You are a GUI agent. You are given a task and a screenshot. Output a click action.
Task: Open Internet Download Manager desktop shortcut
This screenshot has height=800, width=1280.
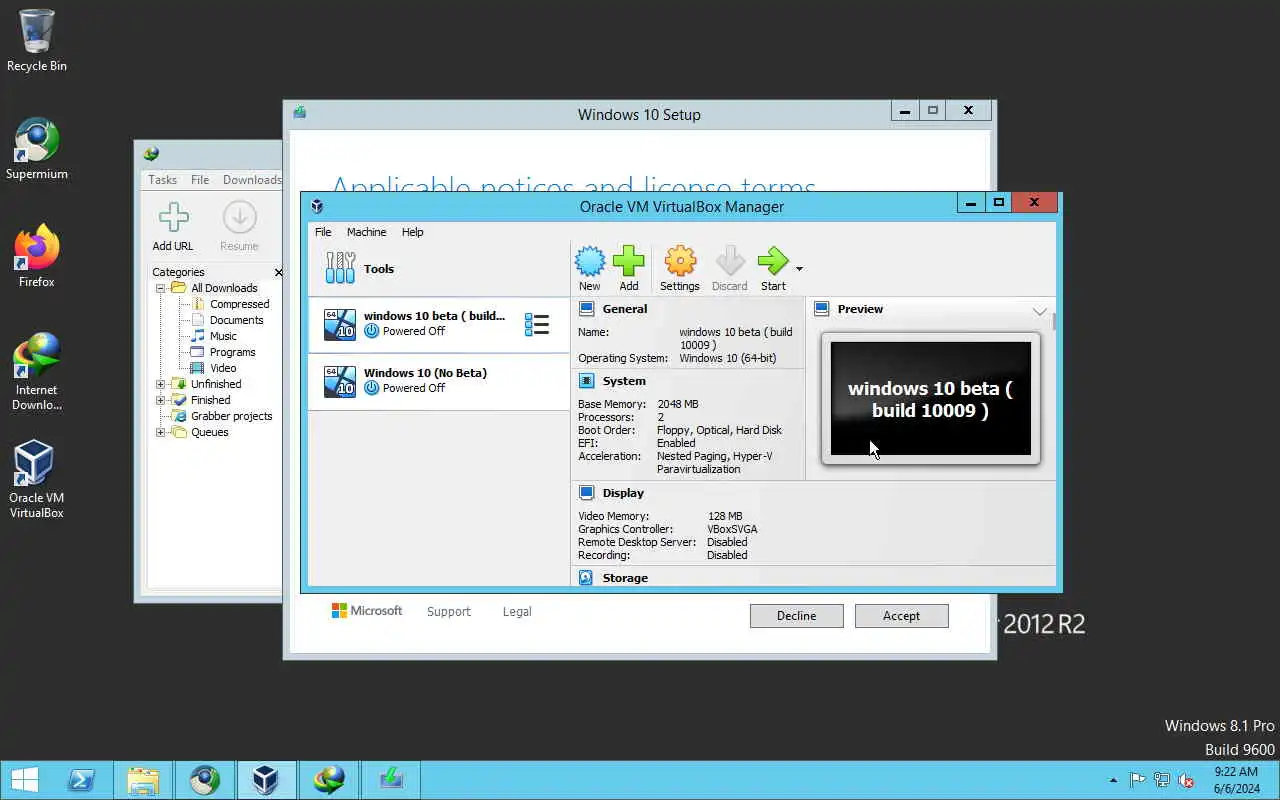click(37, 372)
